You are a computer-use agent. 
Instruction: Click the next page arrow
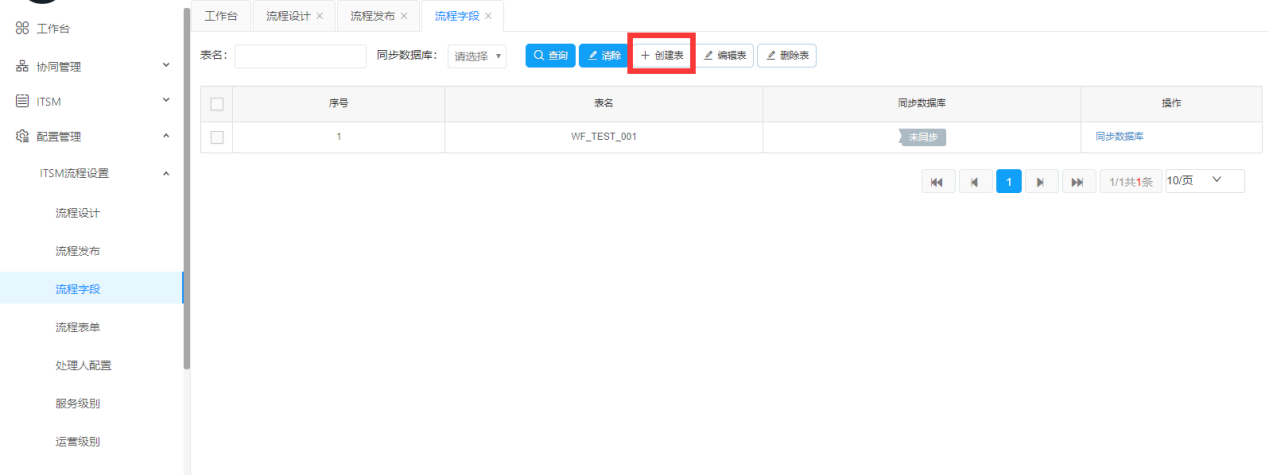[1041, 182]
